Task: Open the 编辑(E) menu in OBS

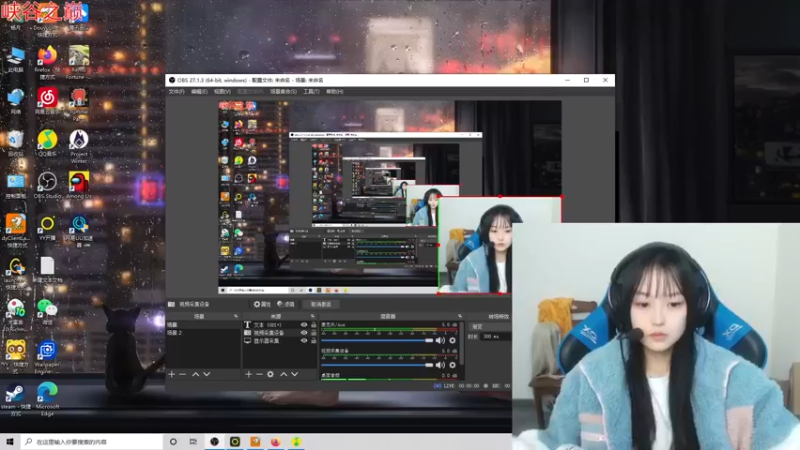Action: (x=199, y=91)
